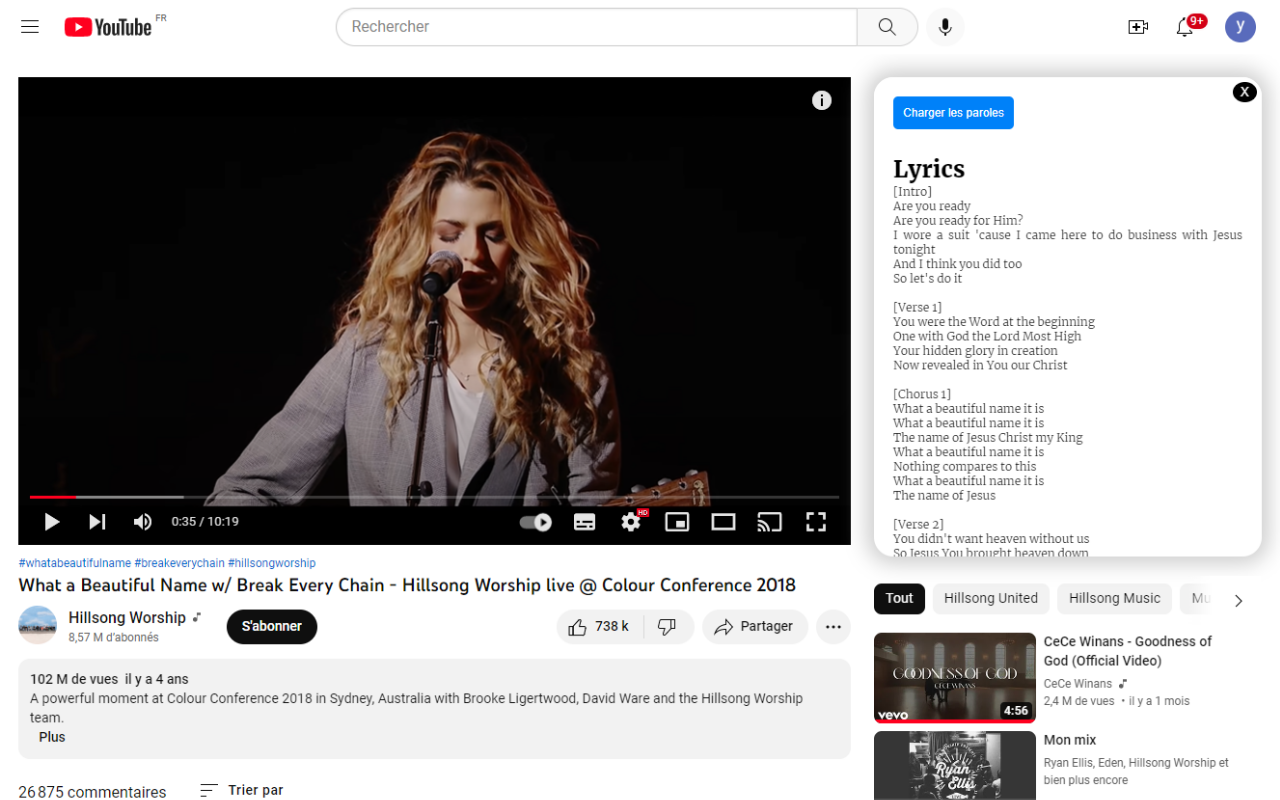Dislike the video
This screenshot has width=1280, height=800.
668,627
